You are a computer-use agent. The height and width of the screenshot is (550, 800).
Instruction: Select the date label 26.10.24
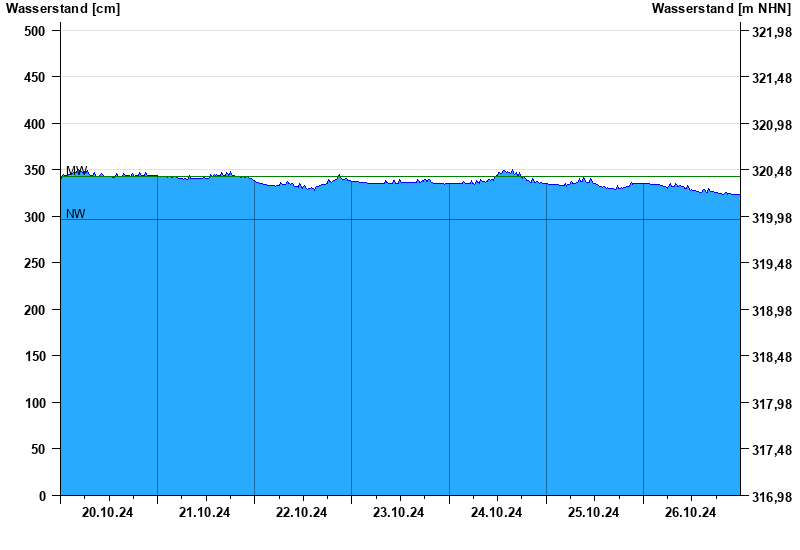tap(691, 513)
